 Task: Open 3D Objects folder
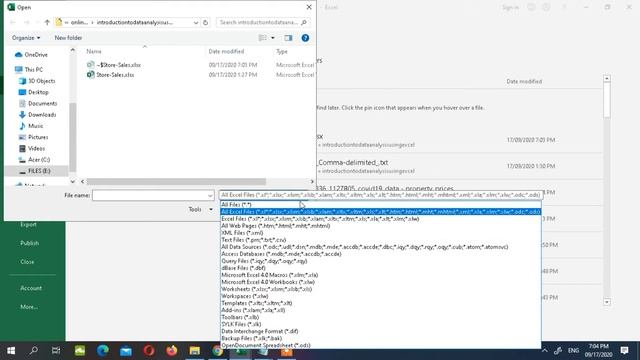point(37,81)
